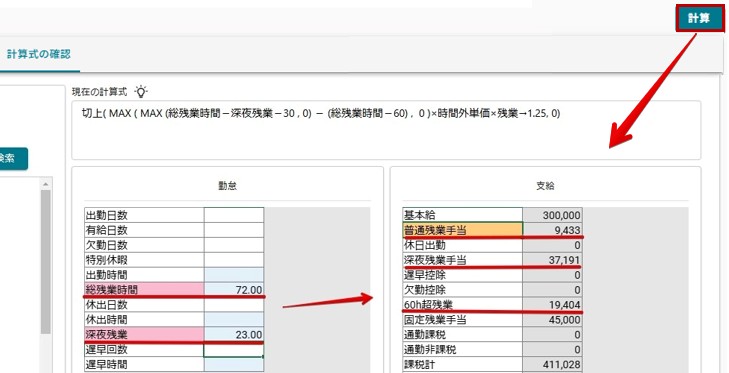
Task: Click the 基本給 amount 300,000
Action: (552, 215)
